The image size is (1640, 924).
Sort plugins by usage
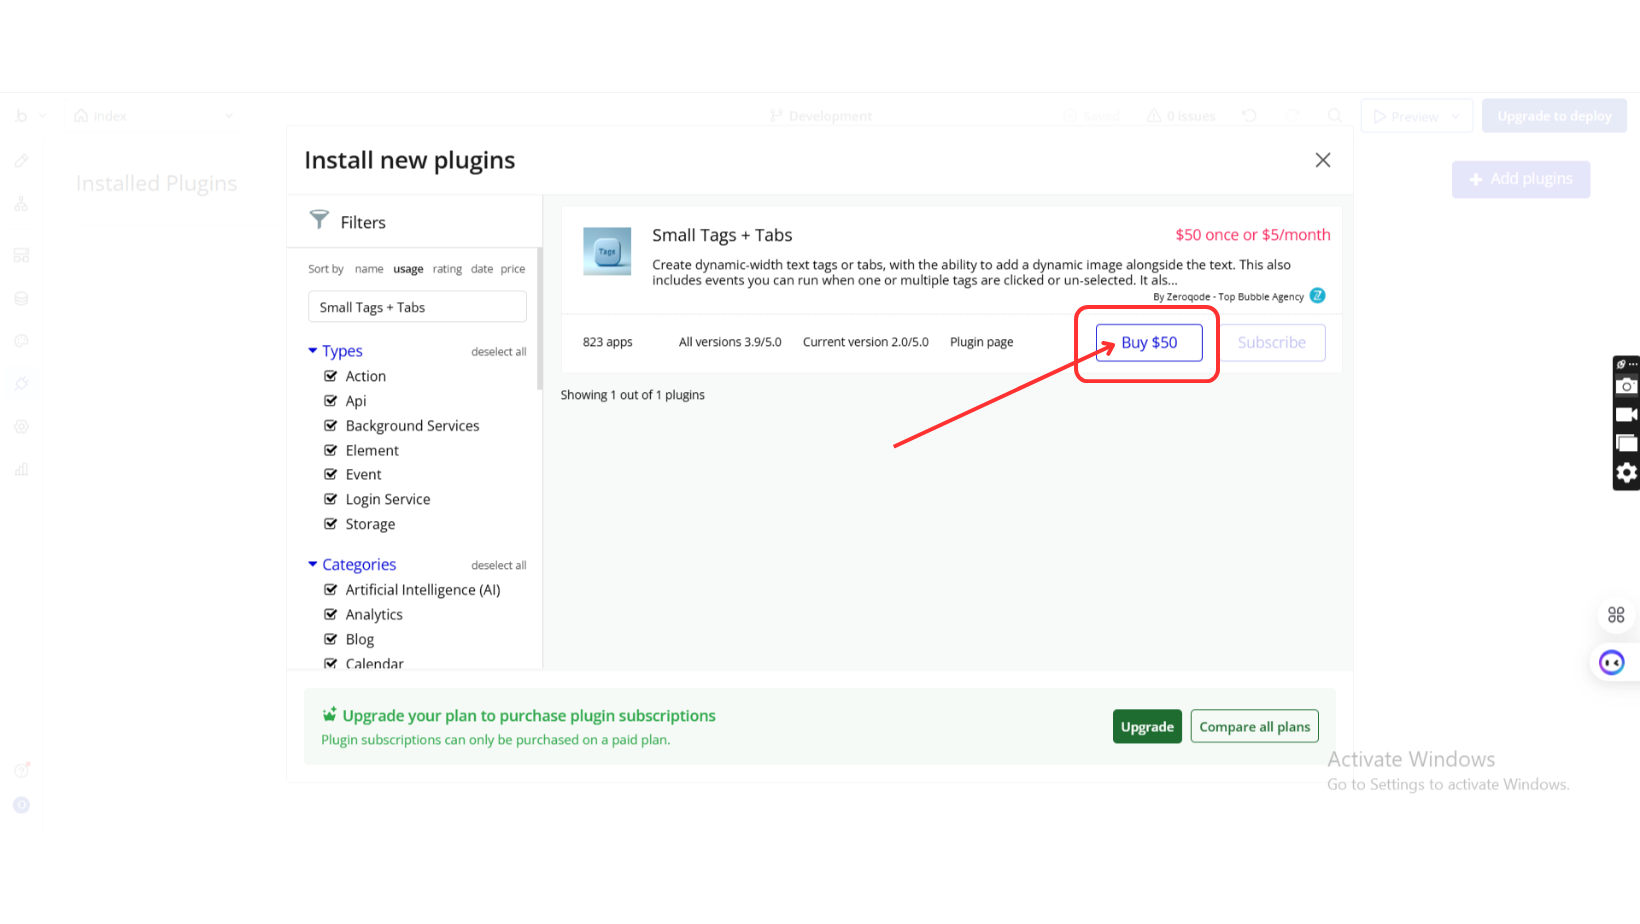click(x=408, y=269)
